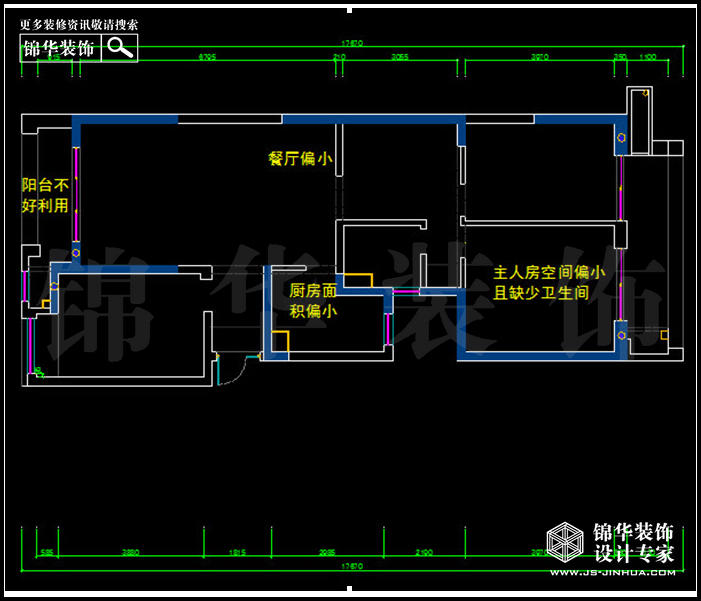Select the 主人房空间偏小 master bedroom annotation

point(549,282)
